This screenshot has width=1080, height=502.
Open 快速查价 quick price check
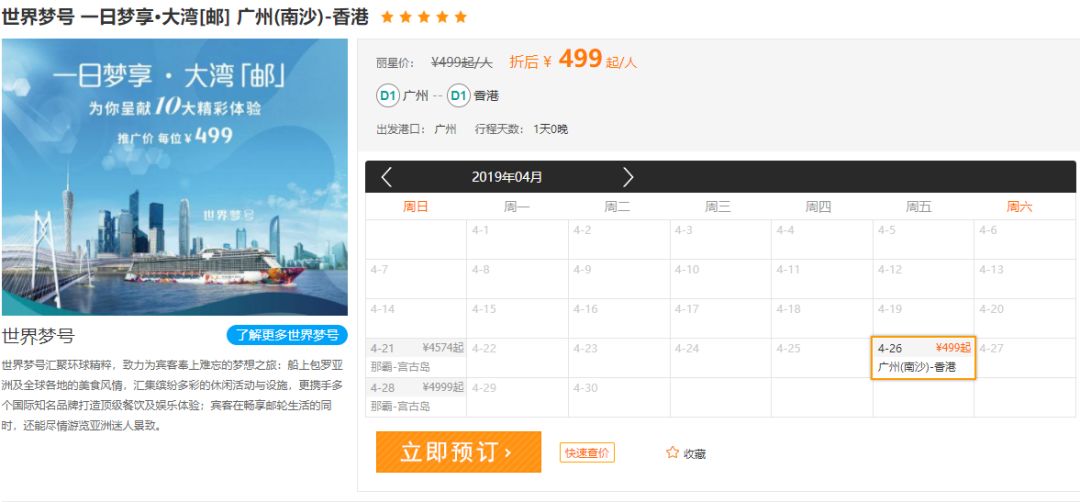pyautogui.click(x=587, y=452)
